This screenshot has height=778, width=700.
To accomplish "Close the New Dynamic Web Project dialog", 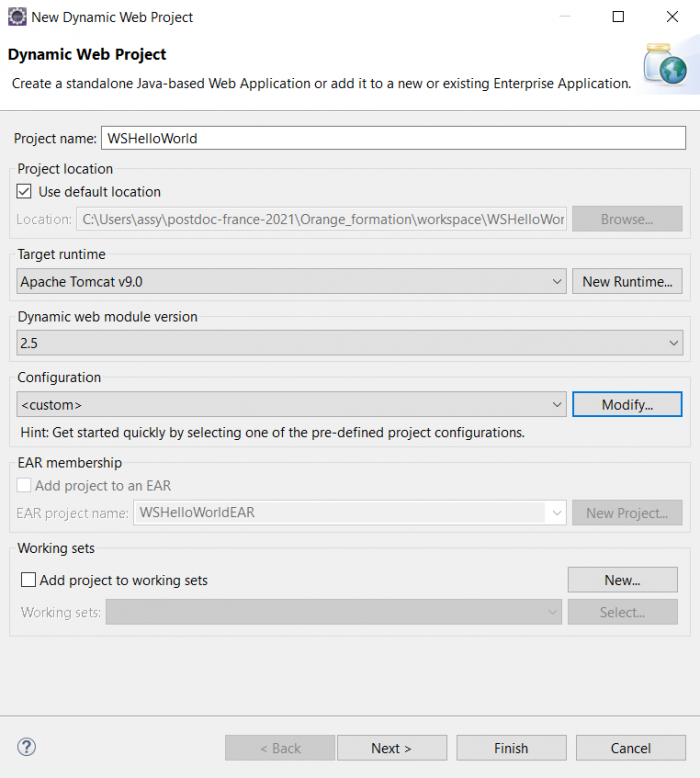I will [x=672, y=17].
